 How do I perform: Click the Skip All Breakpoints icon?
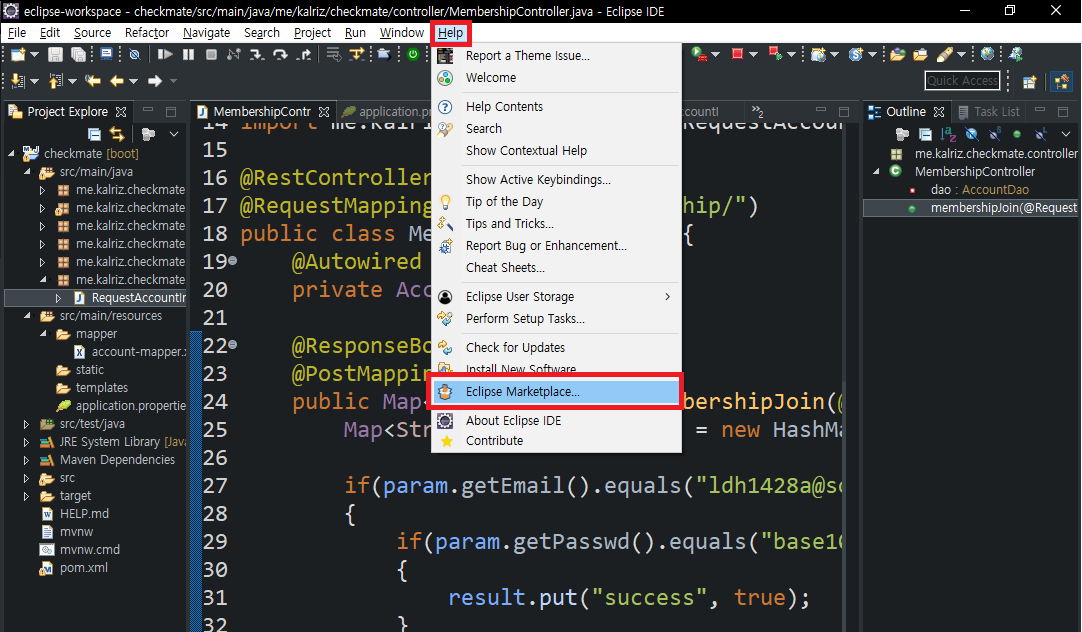[135, 54]
